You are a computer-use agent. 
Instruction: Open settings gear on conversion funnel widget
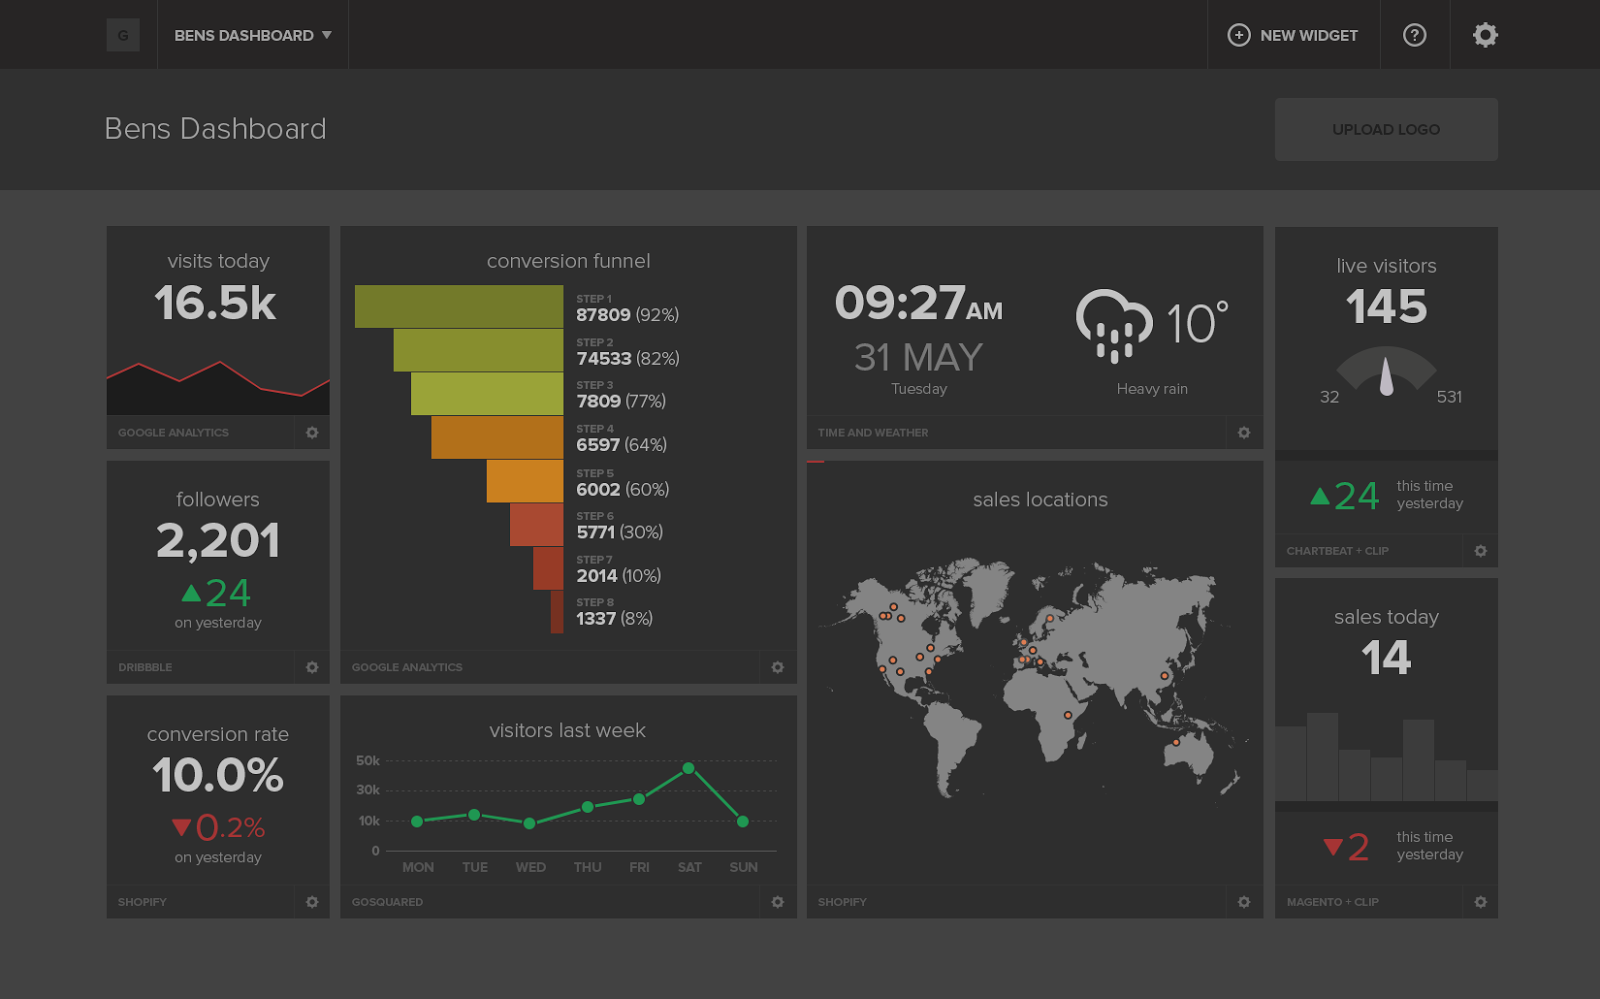point(777,667)
